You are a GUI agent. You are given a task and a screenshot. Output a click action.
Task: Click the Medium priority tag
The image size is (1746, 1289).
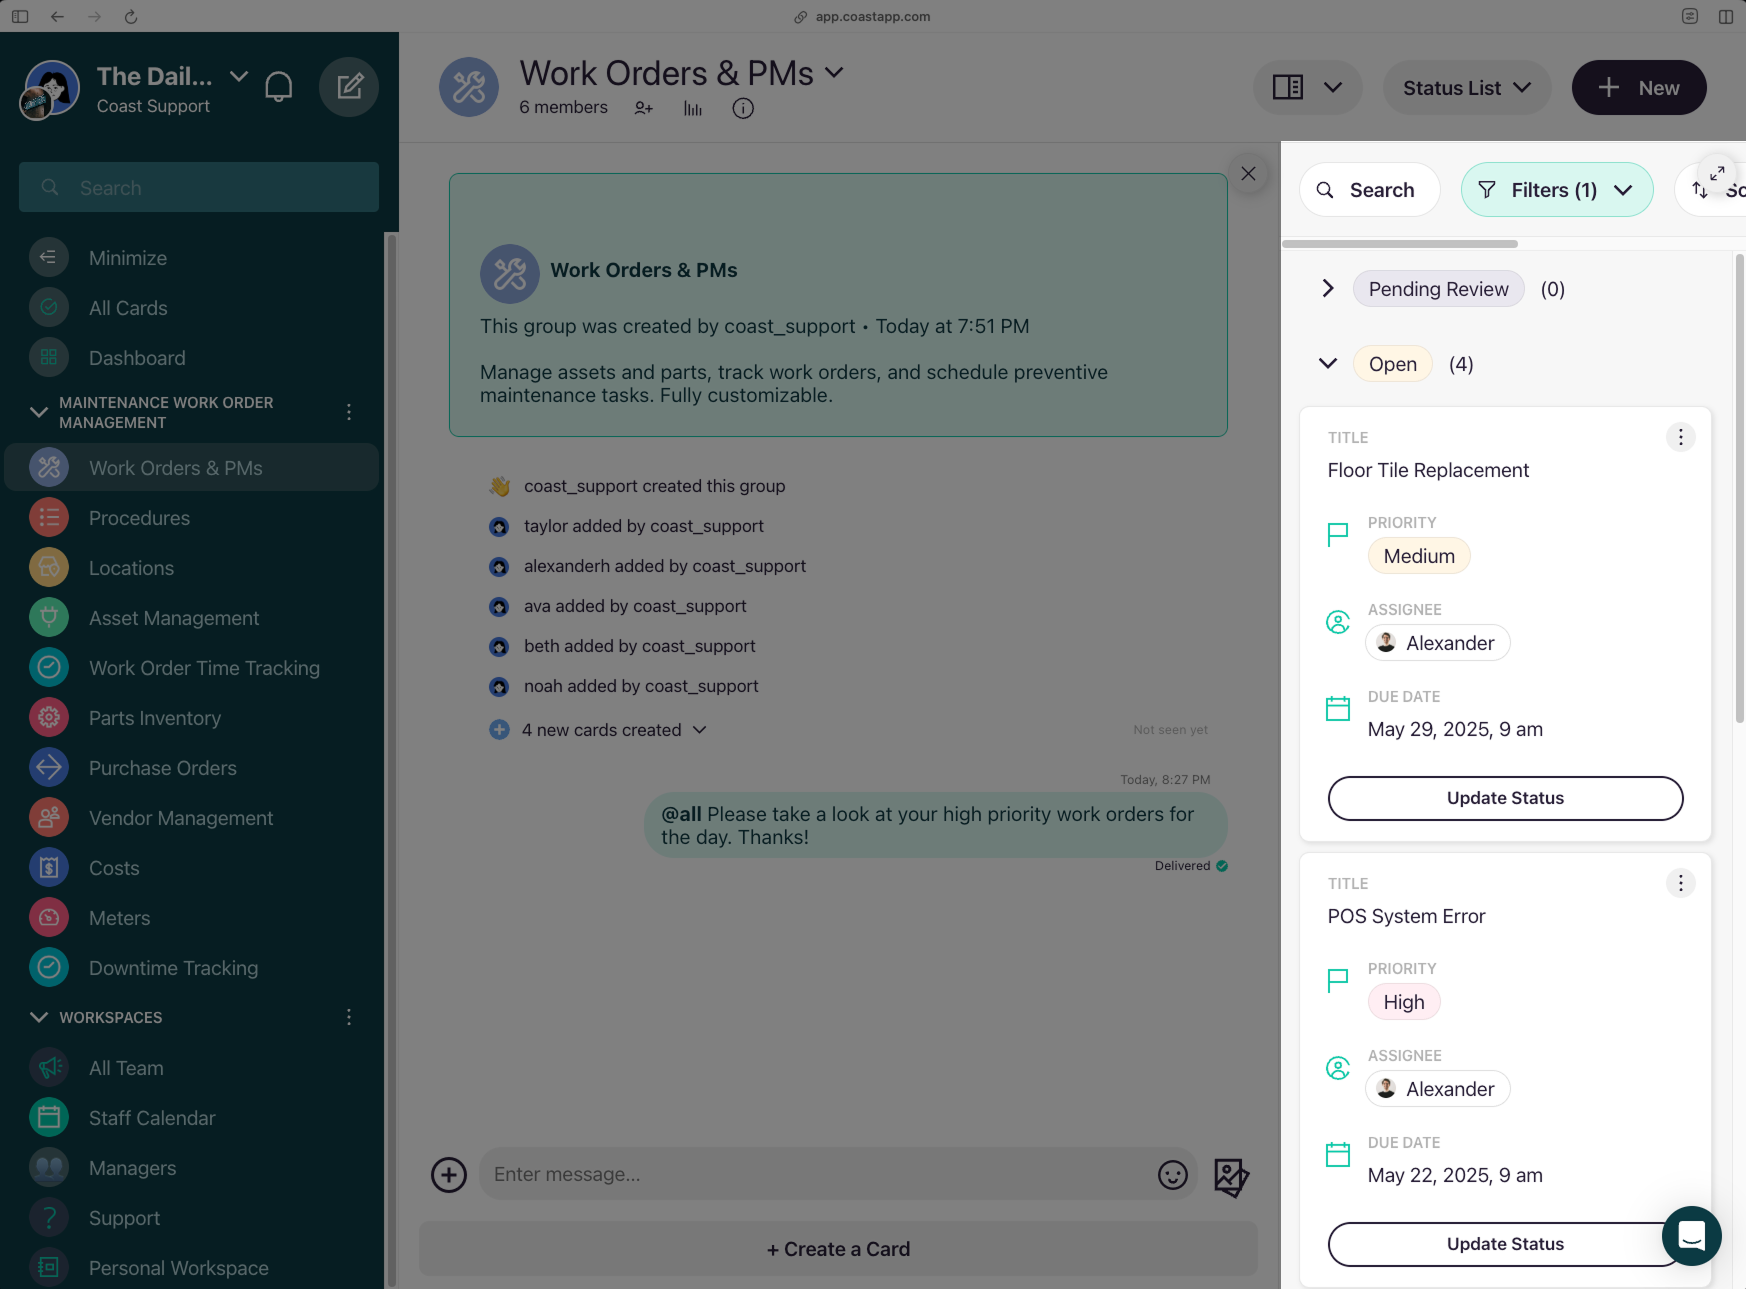click(x=1419, y=556)
